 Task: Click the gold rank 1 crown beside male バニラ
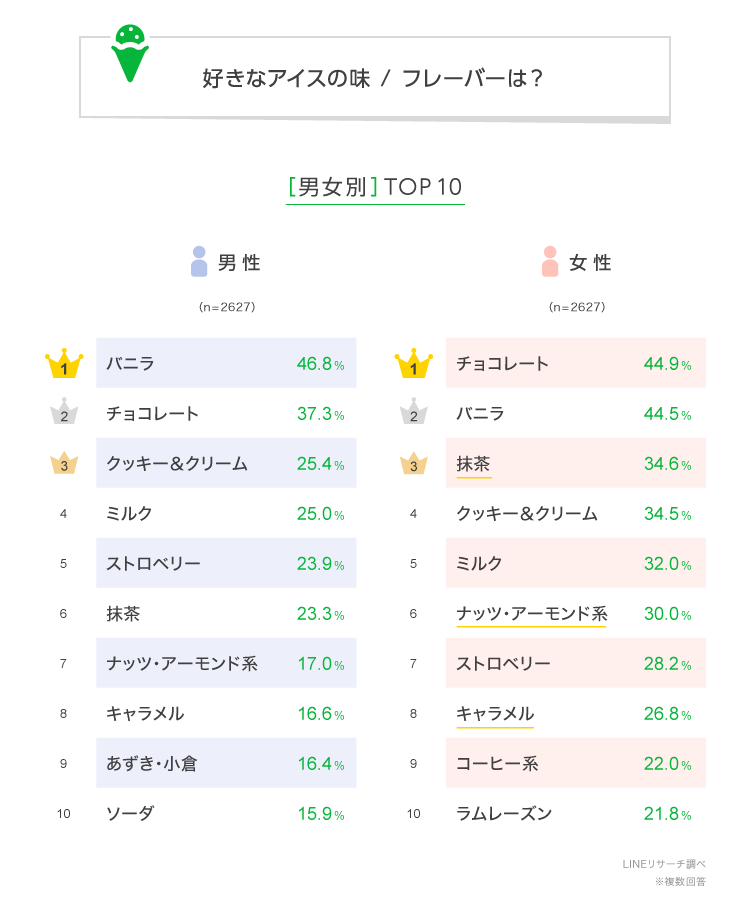coord(64,365)
